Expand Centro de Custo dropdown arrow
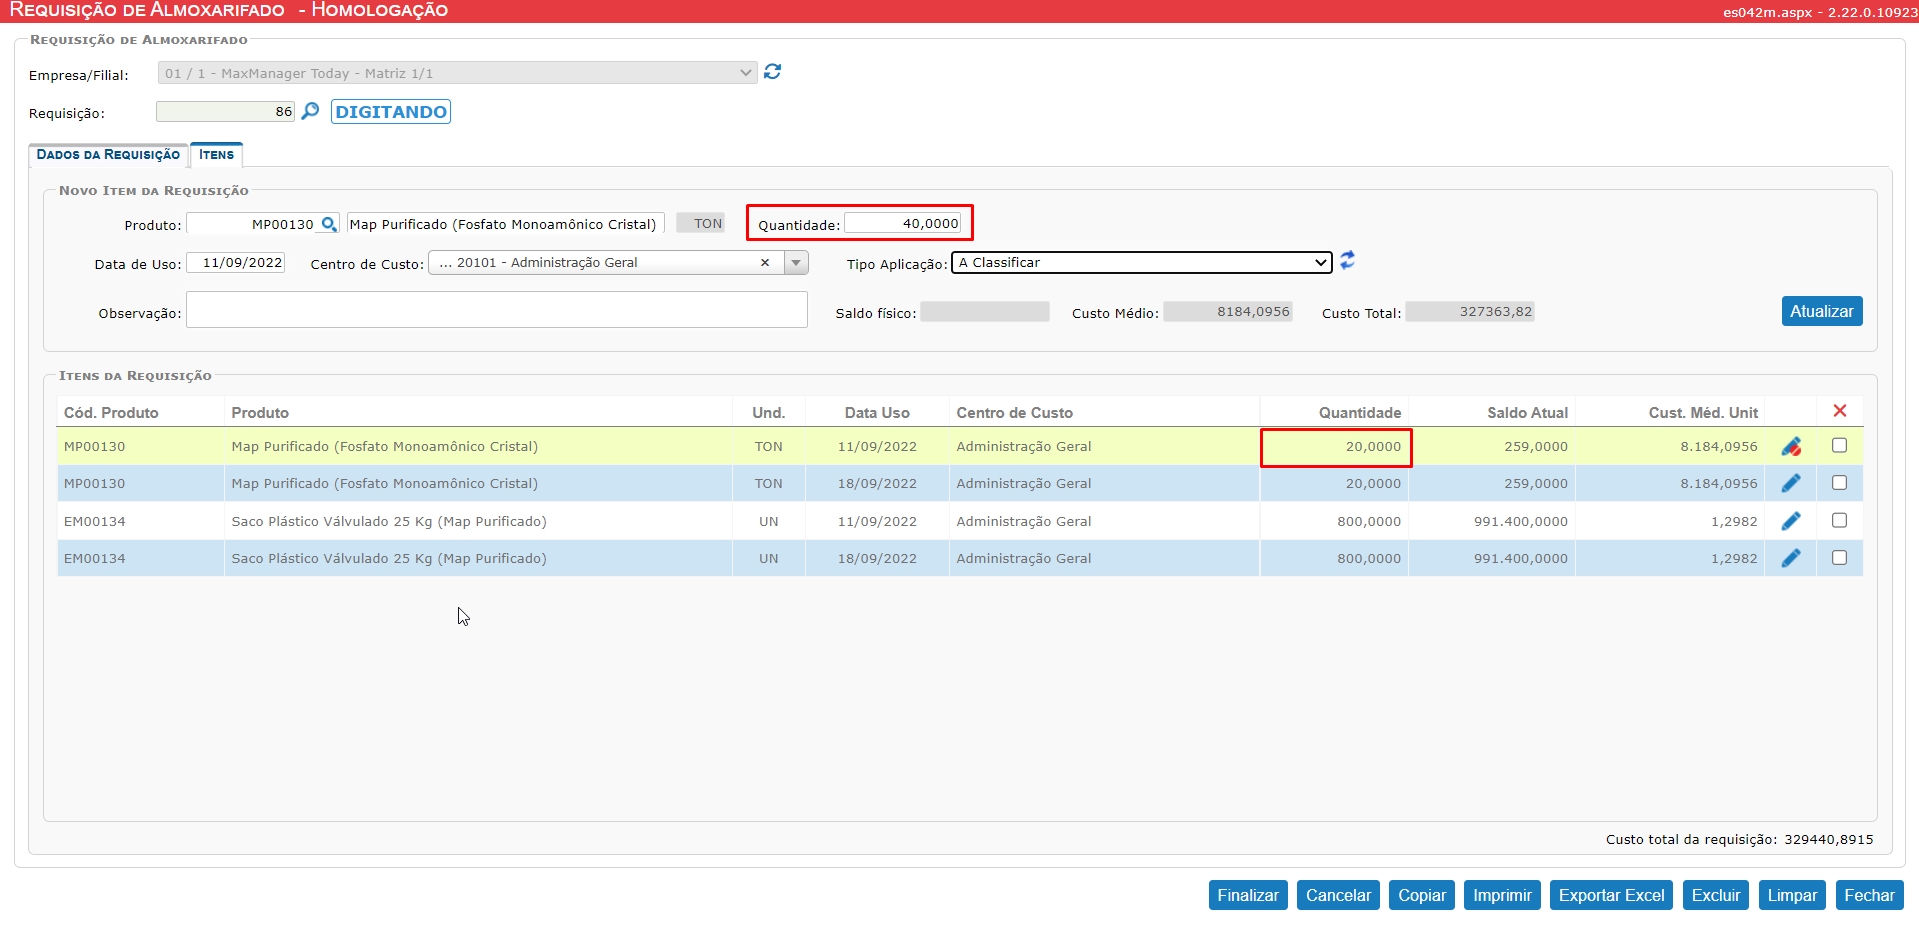The width and height of the screenshot is (1919, 932). 796,263
